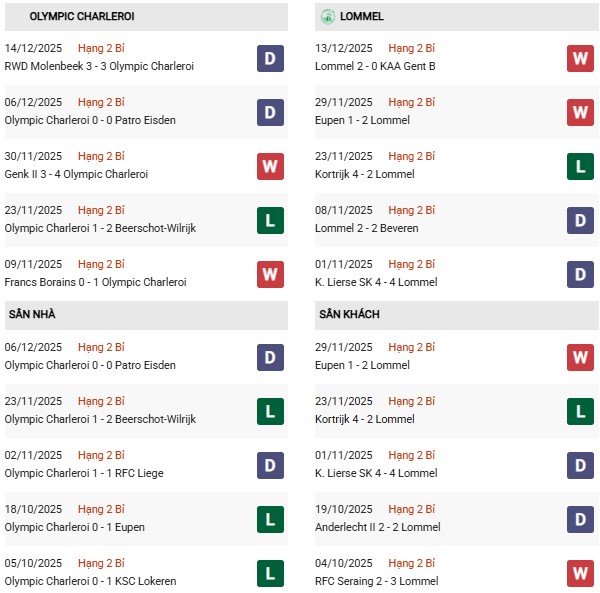Open the Sân Nhà home matches header
This screenshot has width=600, height=593.
point(32,315)
